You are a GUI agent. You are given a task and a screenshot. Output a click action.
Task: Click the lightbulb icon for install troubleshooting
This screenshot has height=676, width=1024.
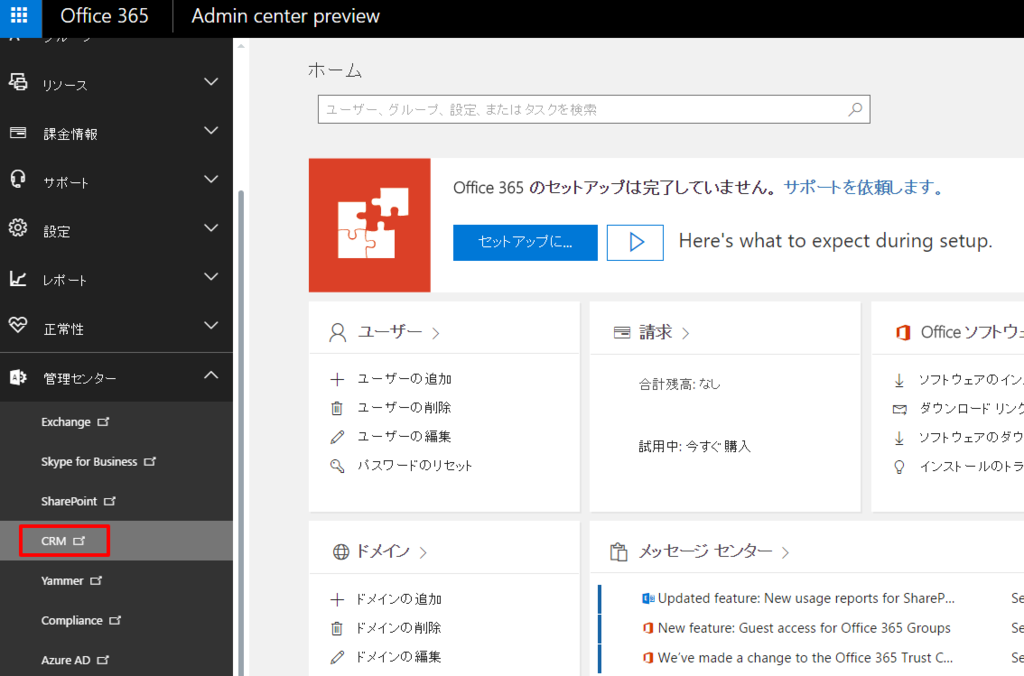pyautogui.click(x=899, y=466)
